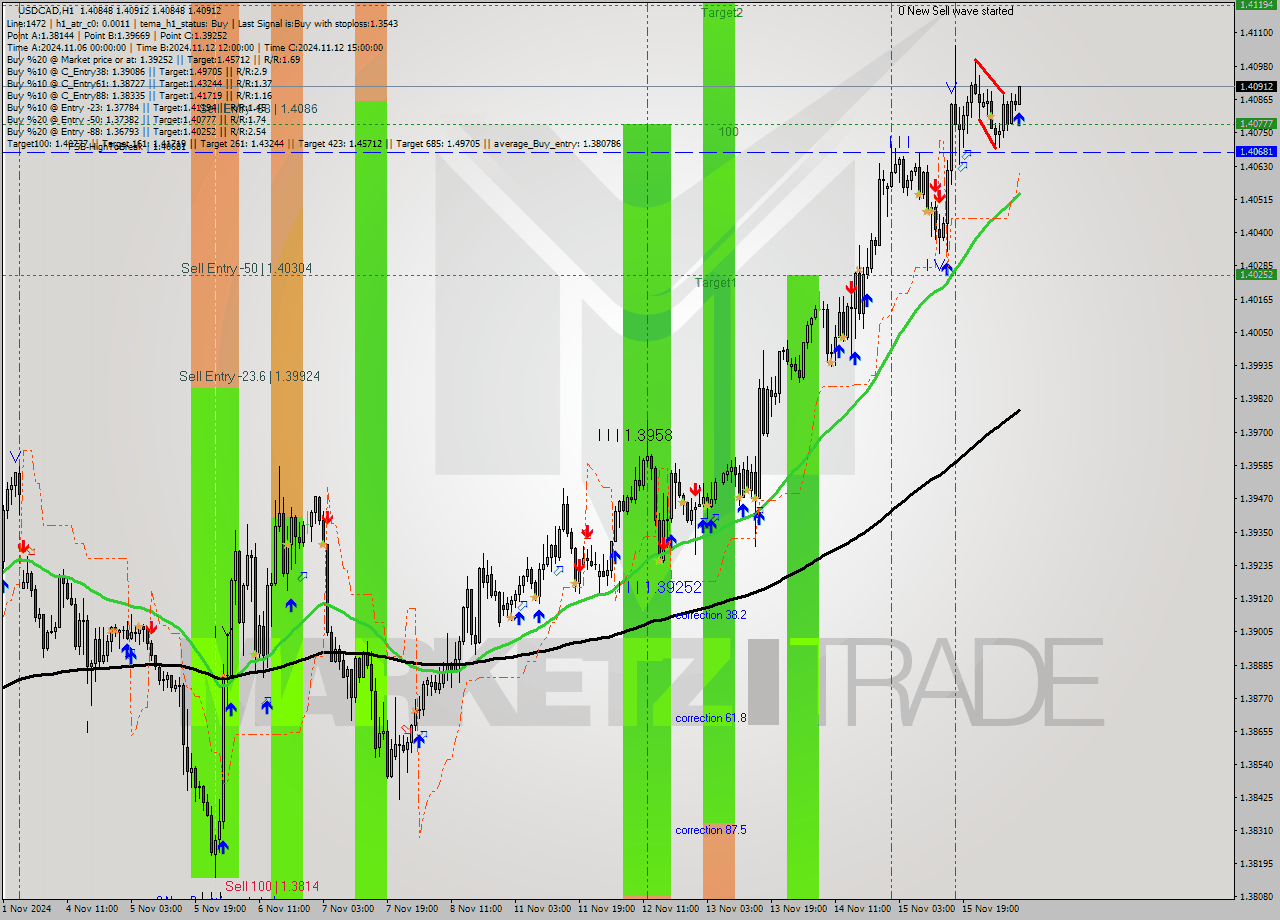
Task: Click the green price tag 1.41194
Action: (1256, 4)
